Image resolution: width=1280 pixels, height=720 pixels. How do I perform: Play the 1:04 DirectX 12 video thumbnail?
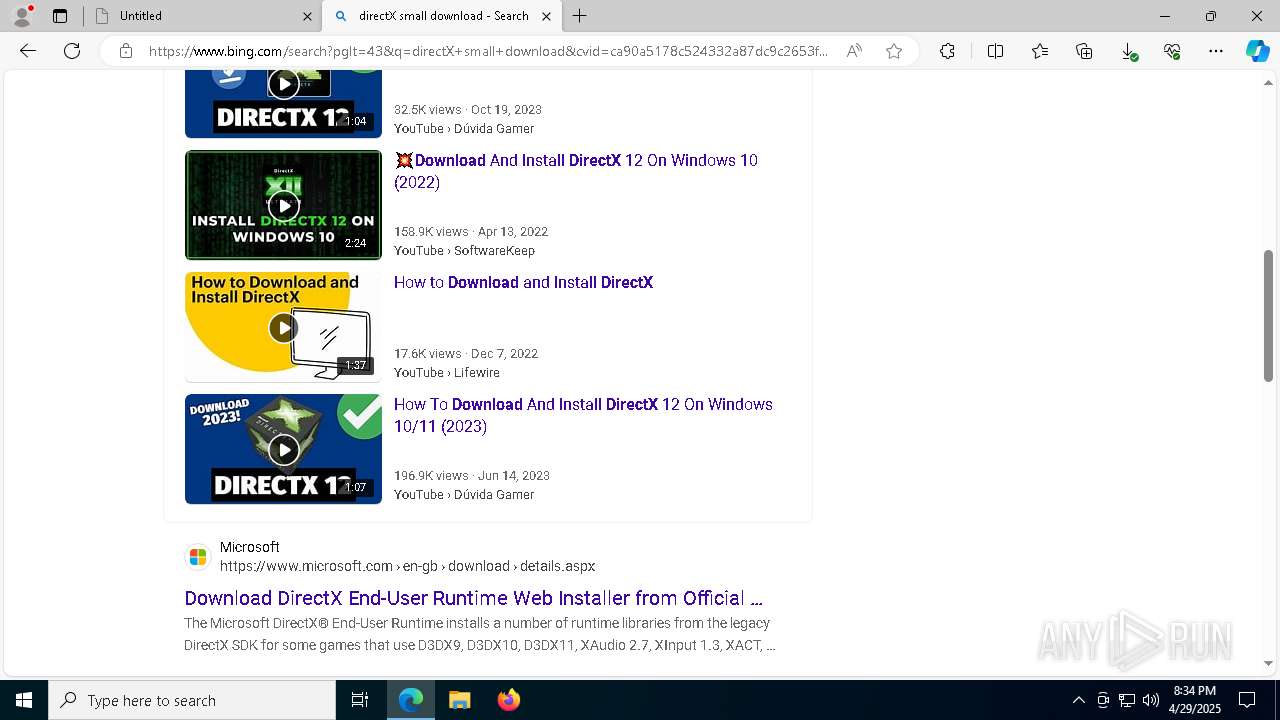coord(283,104)
